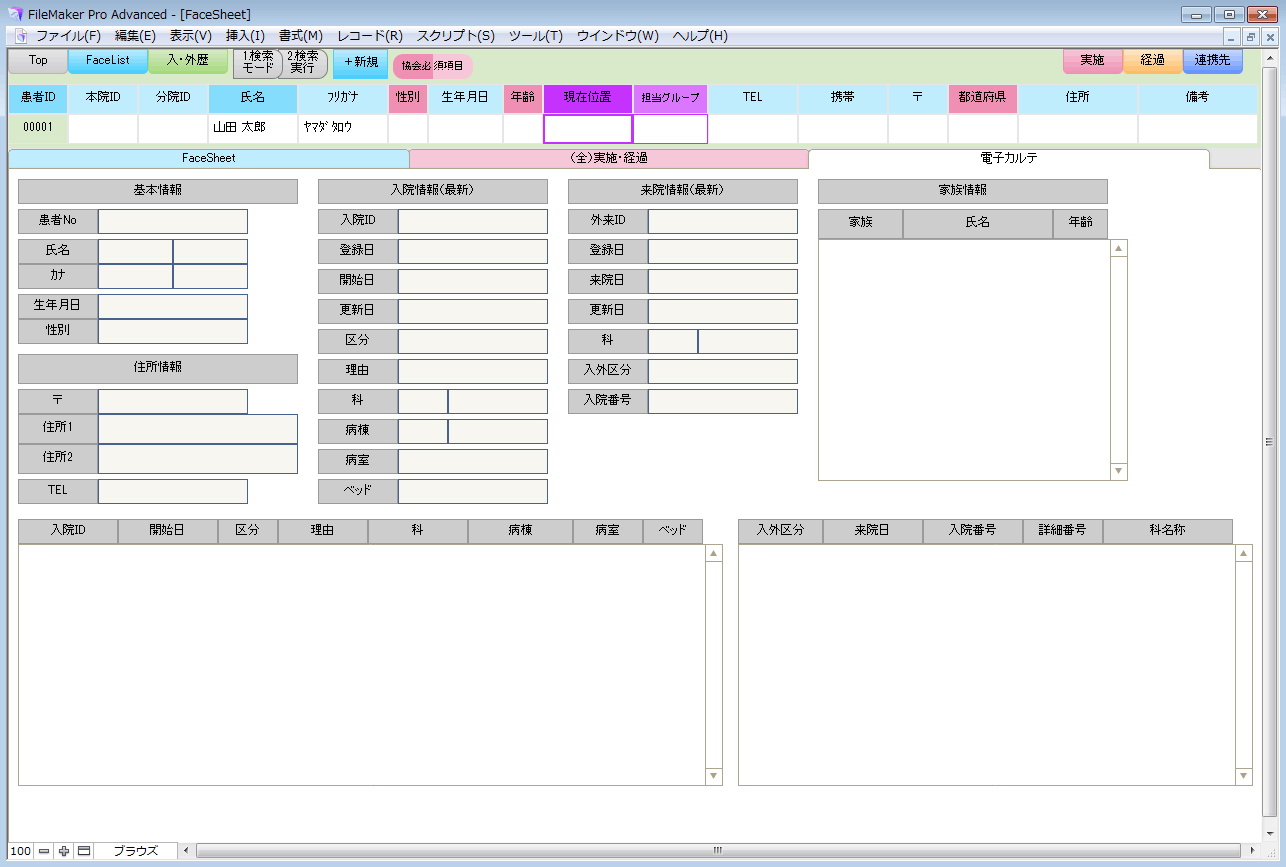Restore the inner document window
The height and width of the screenshot is (867, 1286).
pyautogui.click(x=1251, y=36)
